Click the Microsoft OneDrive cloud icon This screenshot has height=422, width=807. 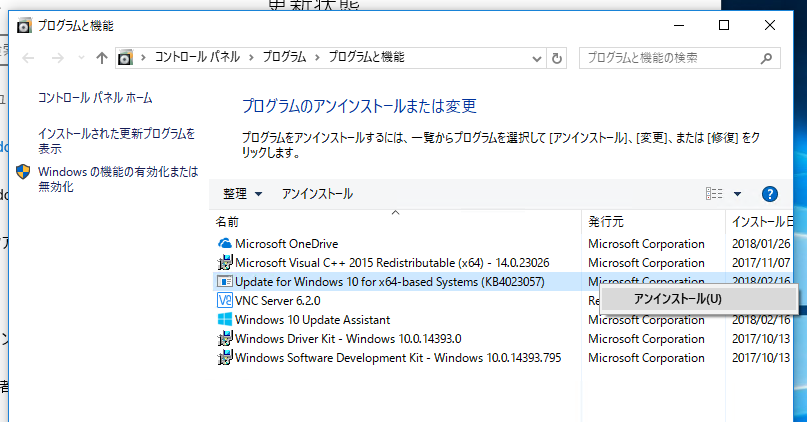click(224, 243)
